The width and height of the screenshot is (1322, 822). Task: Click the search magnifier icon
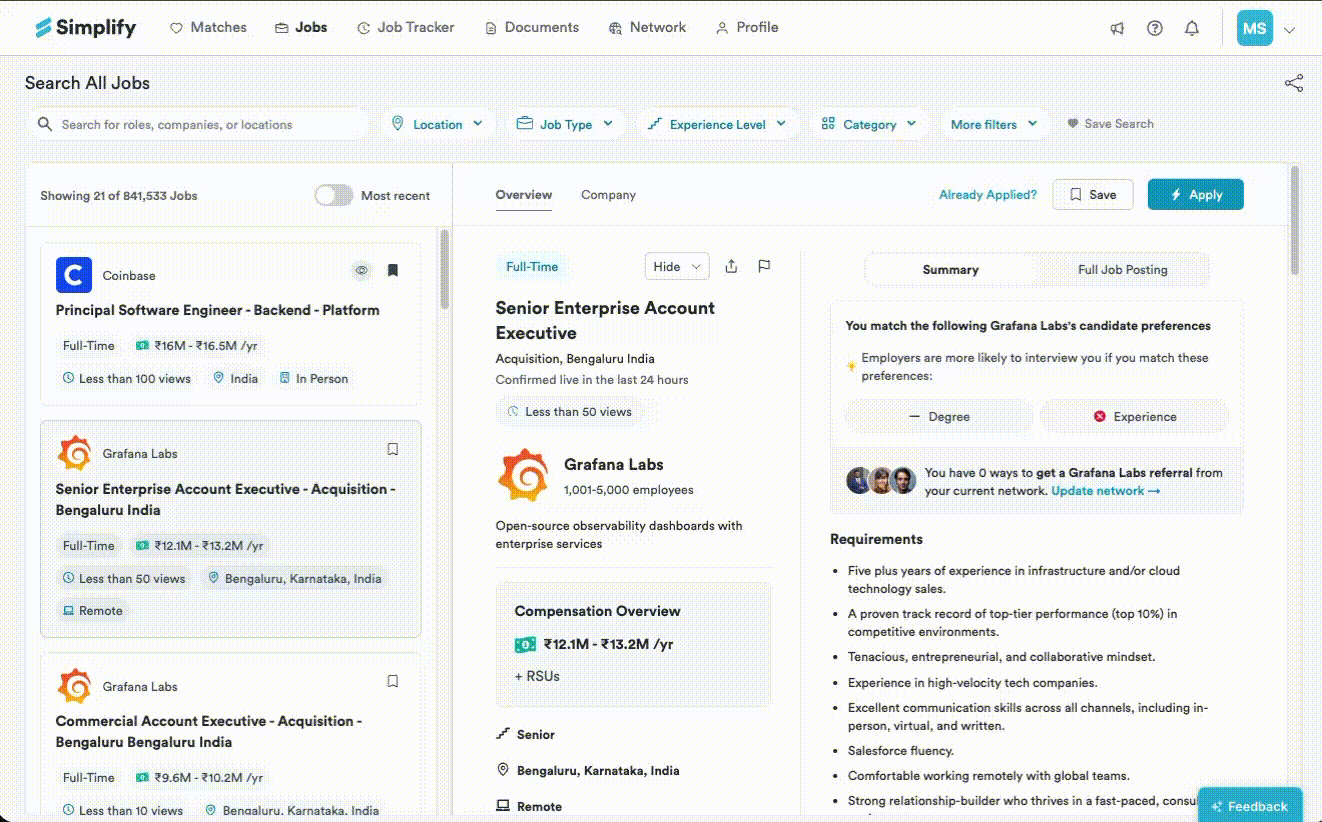click(x=45, y=124)
